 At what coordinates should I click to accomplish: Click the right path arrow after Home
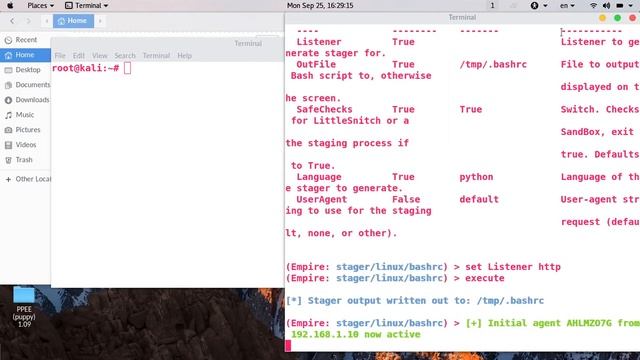100,21
